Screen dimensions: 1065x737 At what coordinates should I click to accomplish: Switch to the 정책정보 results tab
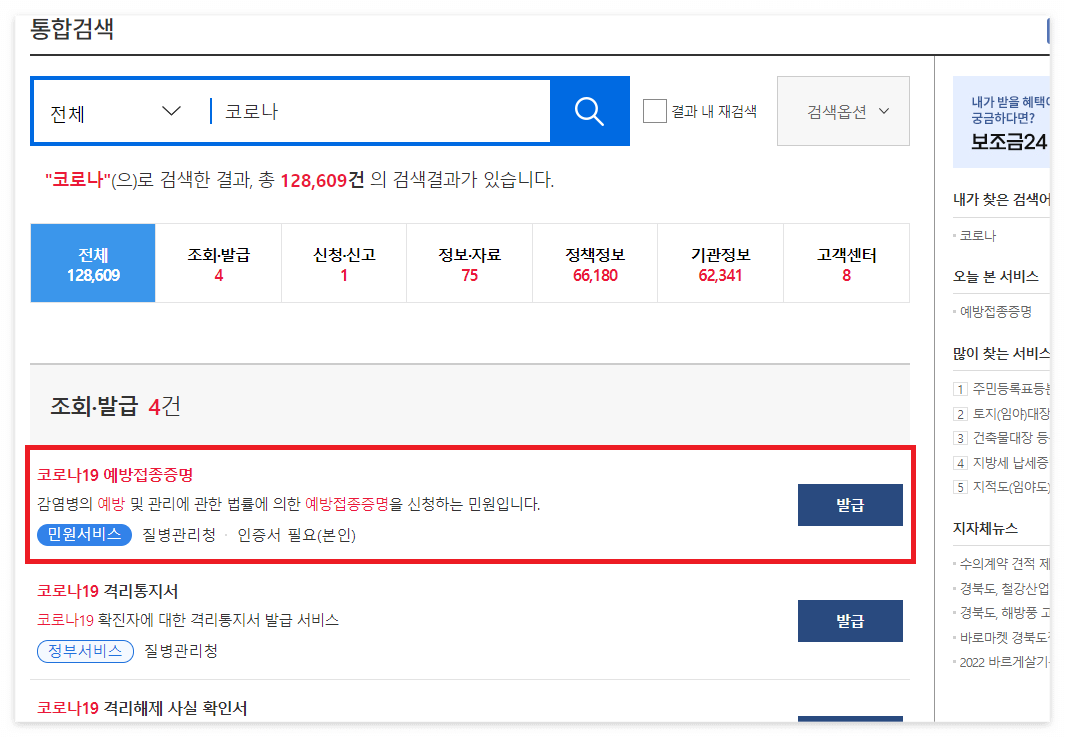(x=595, y=262)
